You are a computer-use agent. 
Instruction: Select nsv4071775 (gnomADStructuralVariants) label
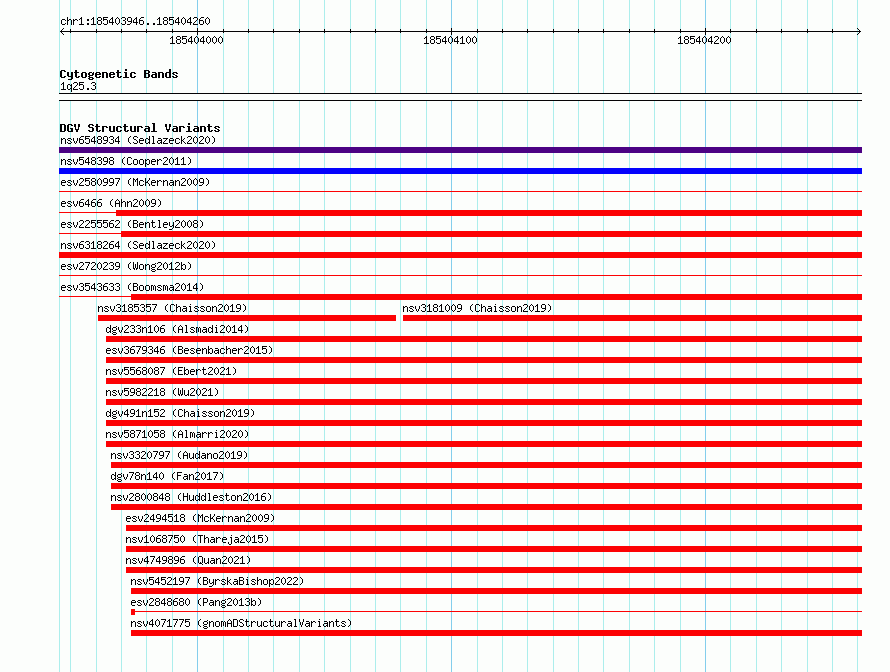[x=241, y=623]
